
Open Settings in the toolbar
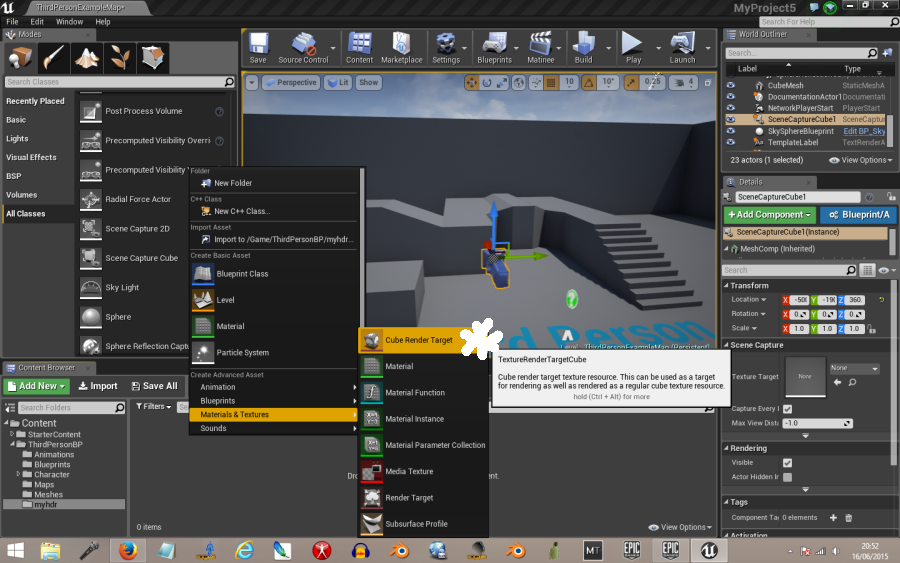pos(446,48)
